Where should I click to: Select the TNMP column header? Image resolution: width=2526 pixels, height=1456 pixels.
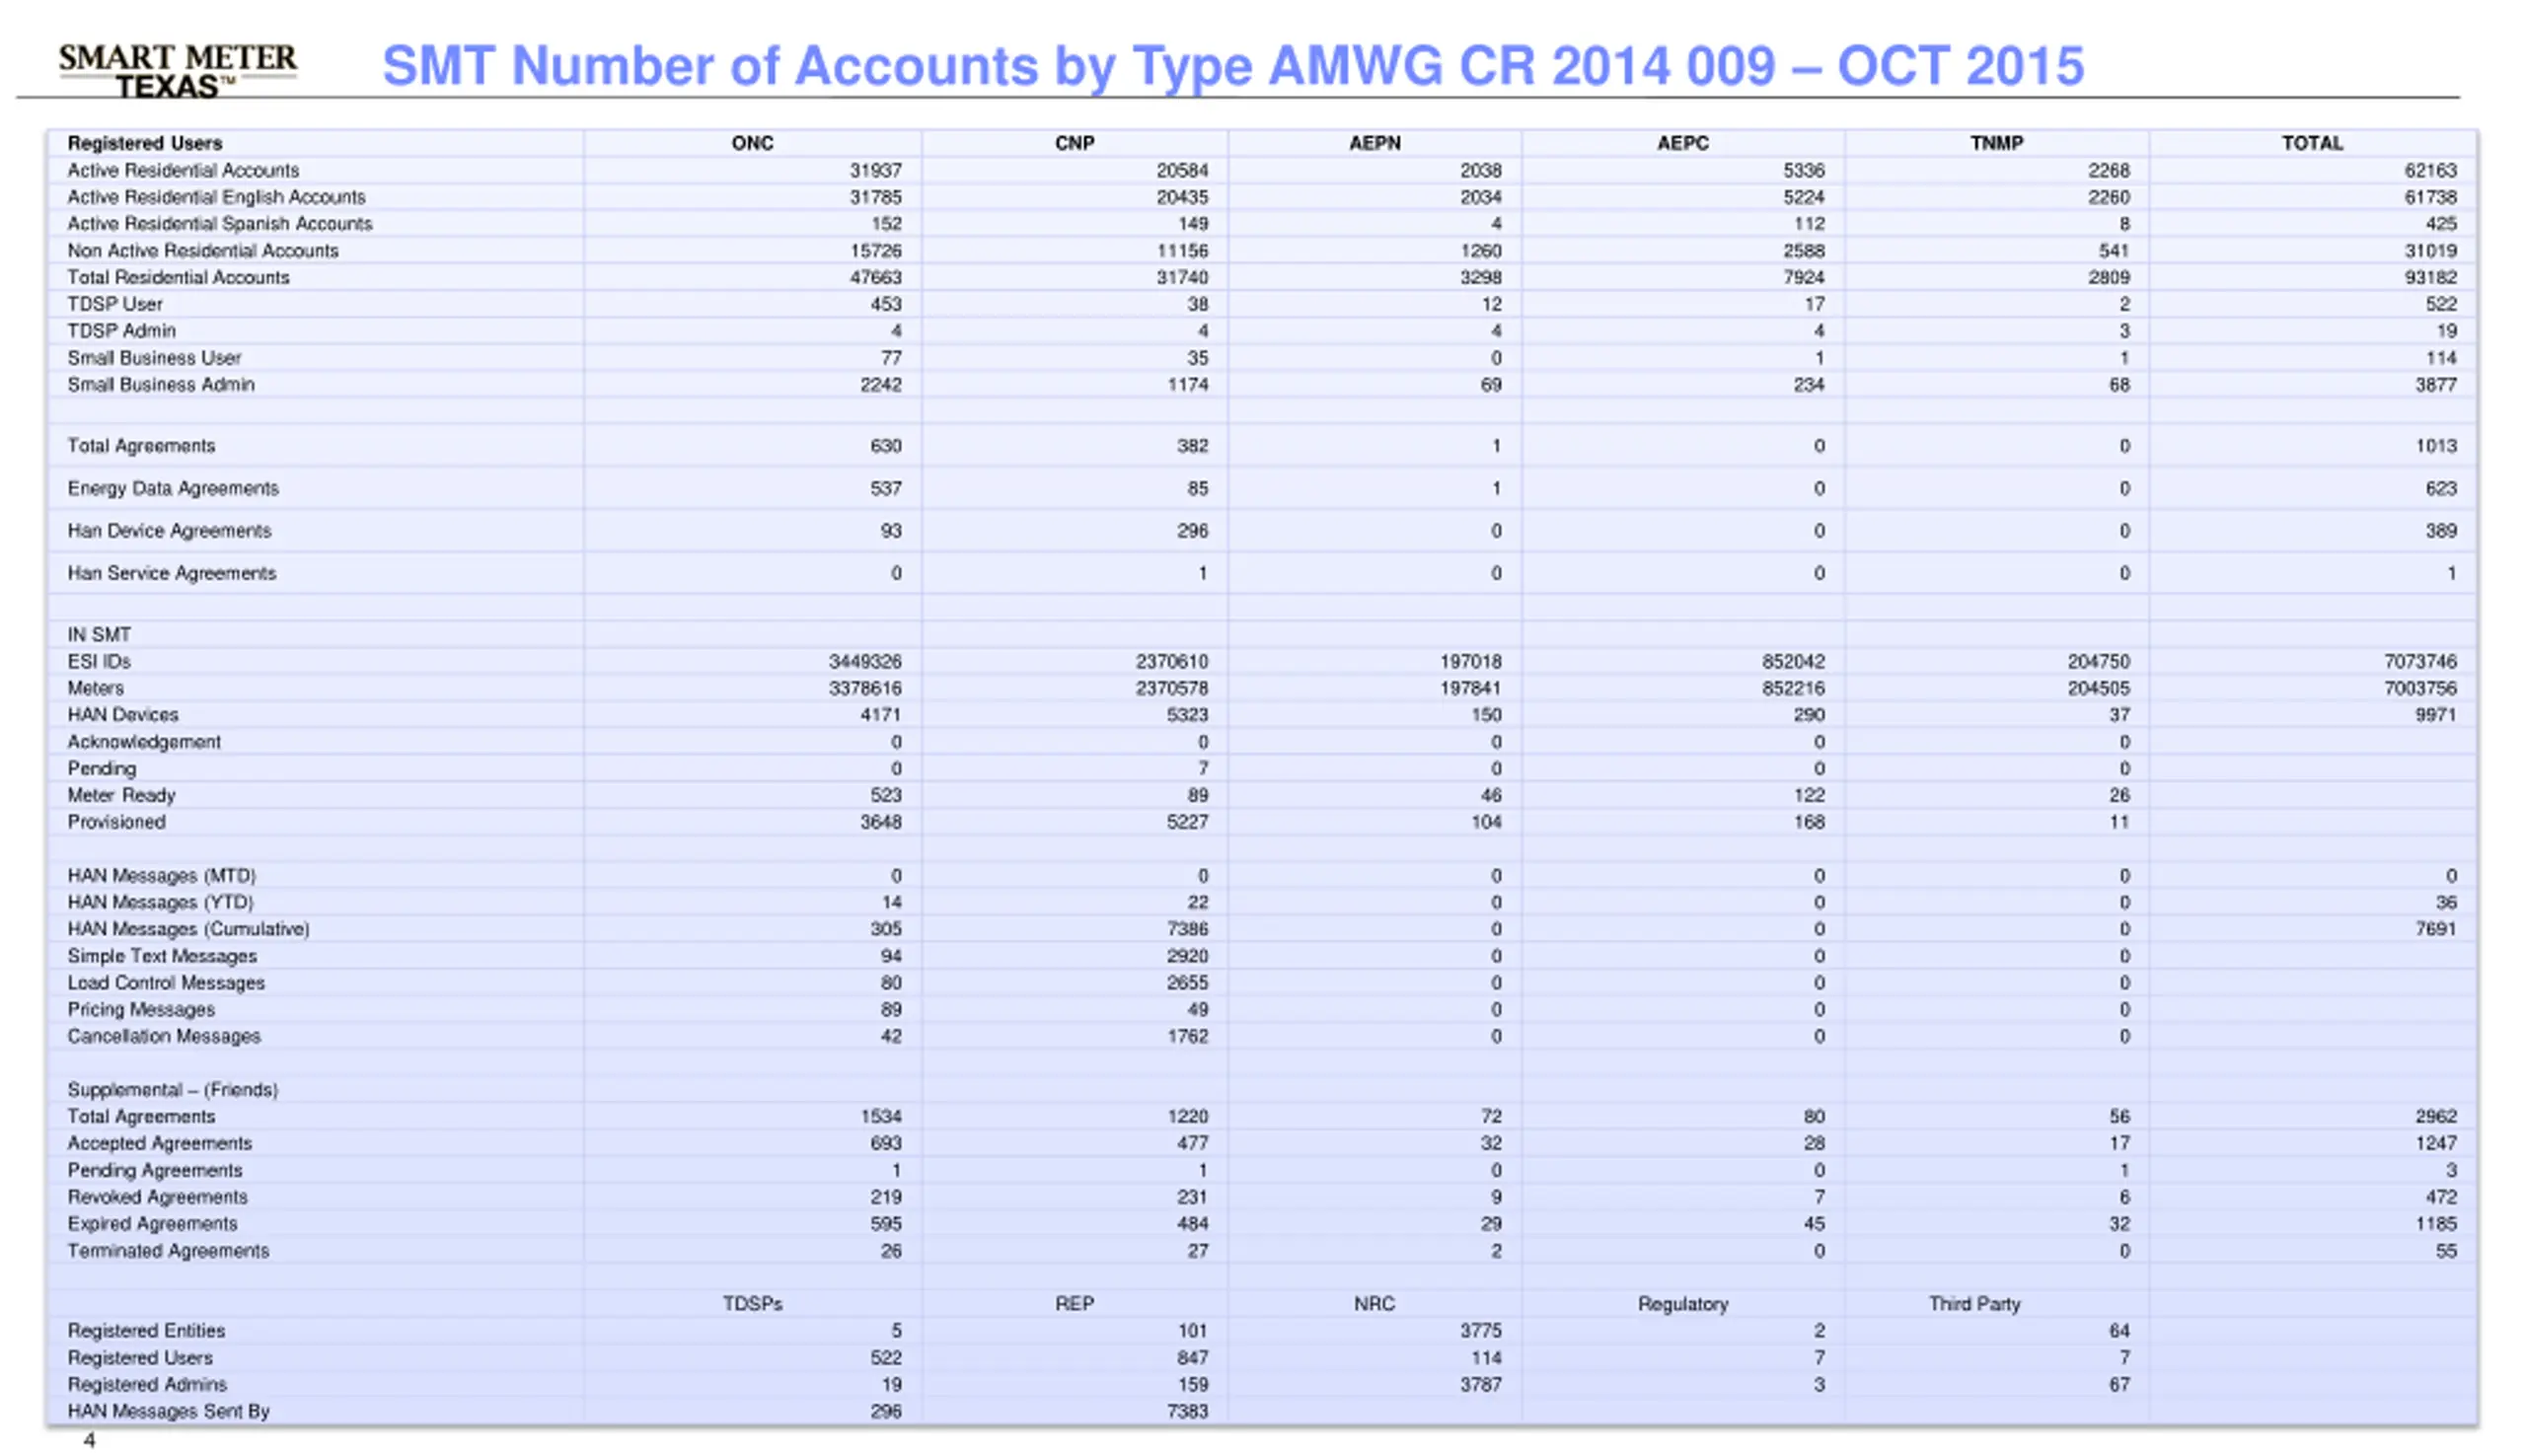(1996, 143)
